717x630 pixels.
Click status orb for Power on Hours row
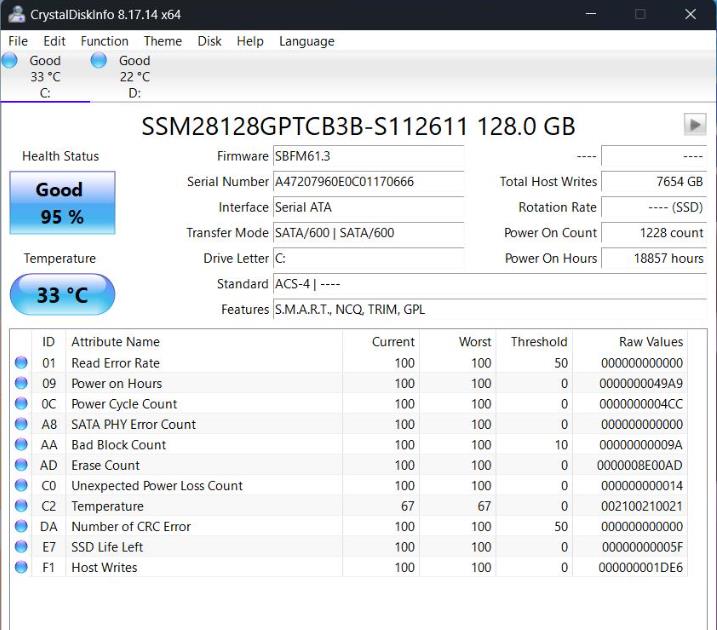[x=21, y=383]
